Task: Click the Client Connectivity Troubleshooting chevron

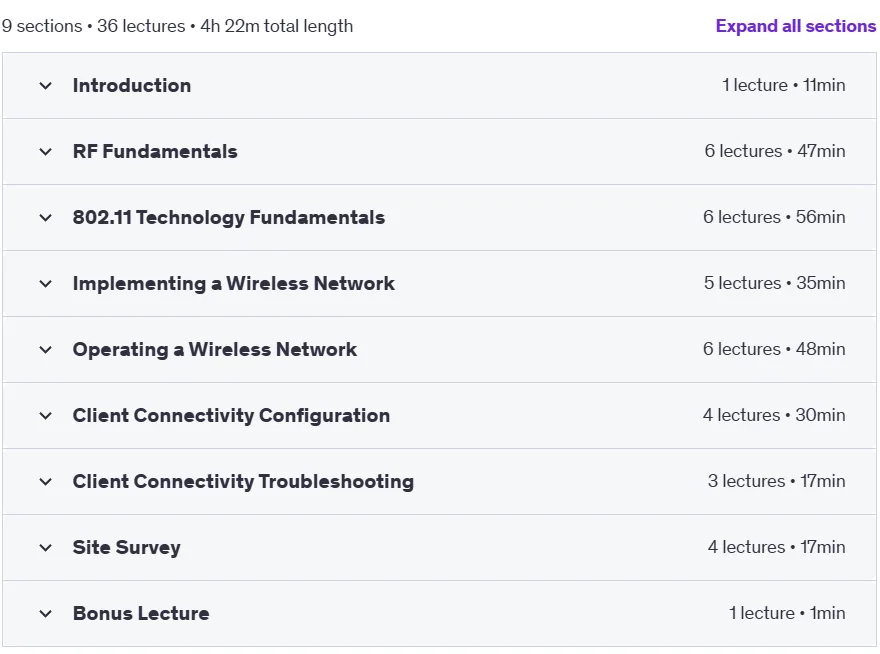Action: pyautogui.click(x=45, y=482)
